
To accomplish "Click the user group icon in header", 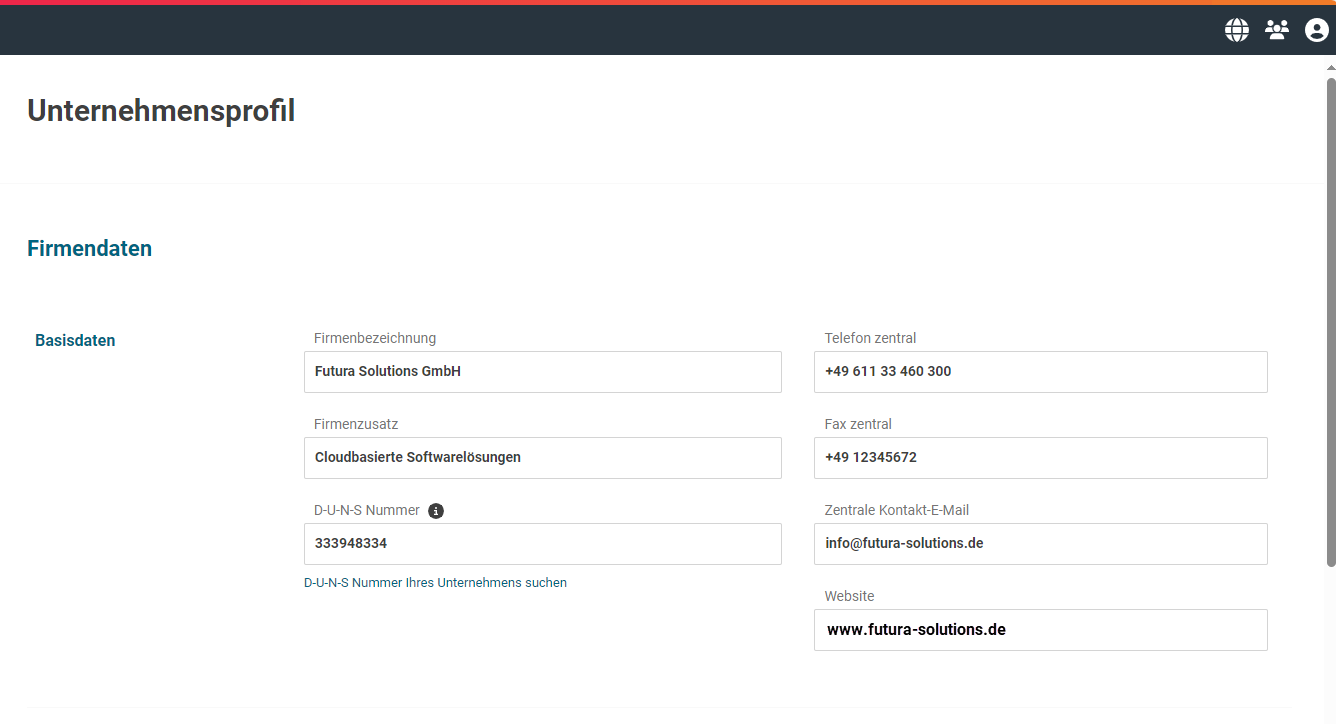I will pos(1277,30).
